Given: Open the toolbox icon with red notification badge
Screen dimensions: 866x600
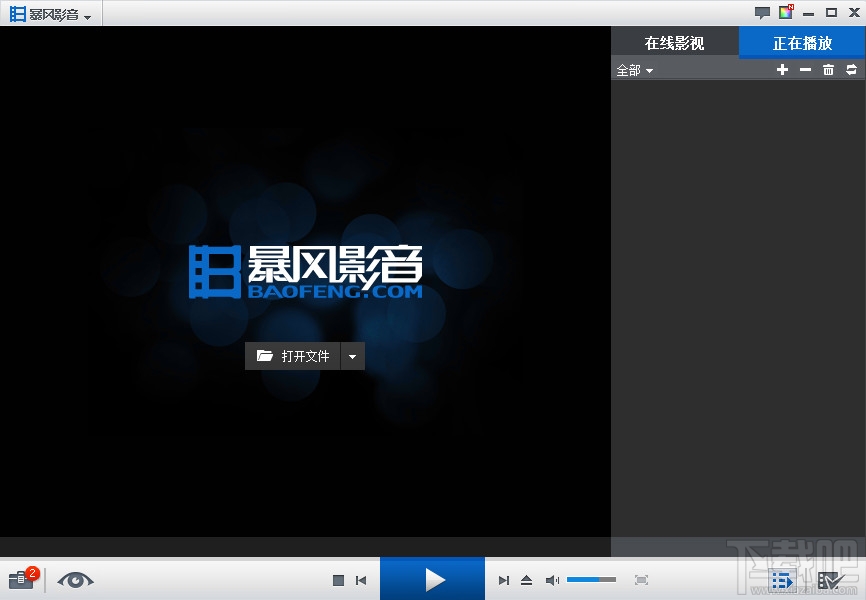Looking at the screenshot, I should (x=20, y=579).
